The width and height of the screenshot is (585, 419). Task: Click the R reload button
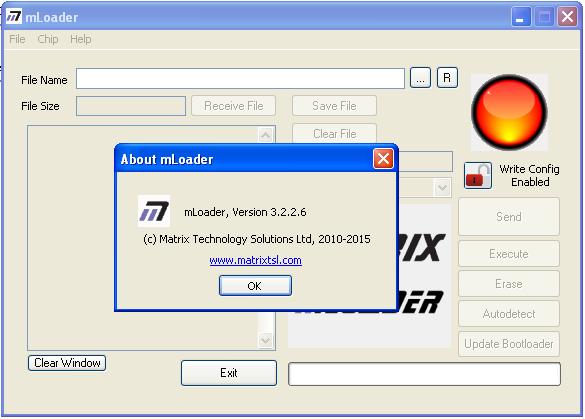[x=447, y=78]
